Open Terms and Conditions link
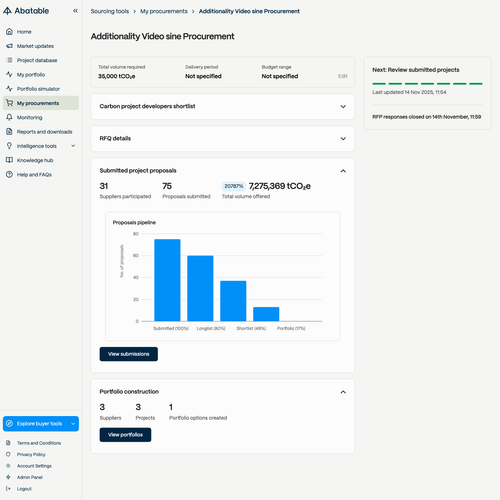 point(39,443)
